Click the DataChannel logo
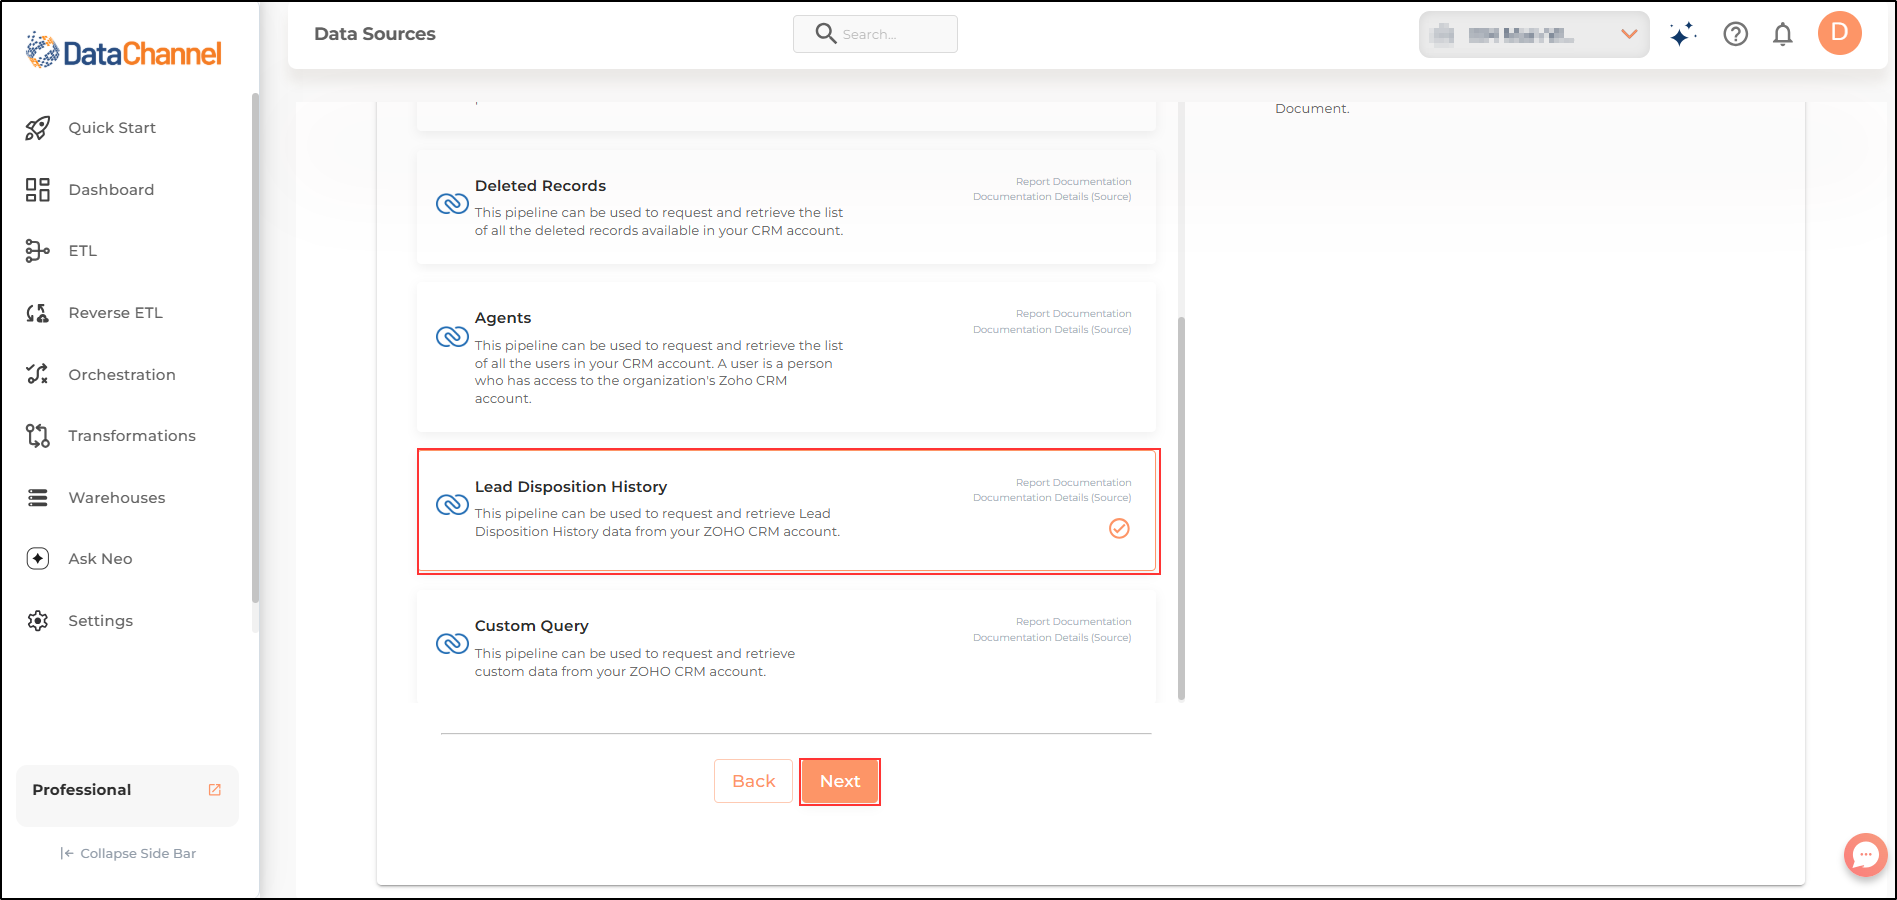 pos(124,51)
